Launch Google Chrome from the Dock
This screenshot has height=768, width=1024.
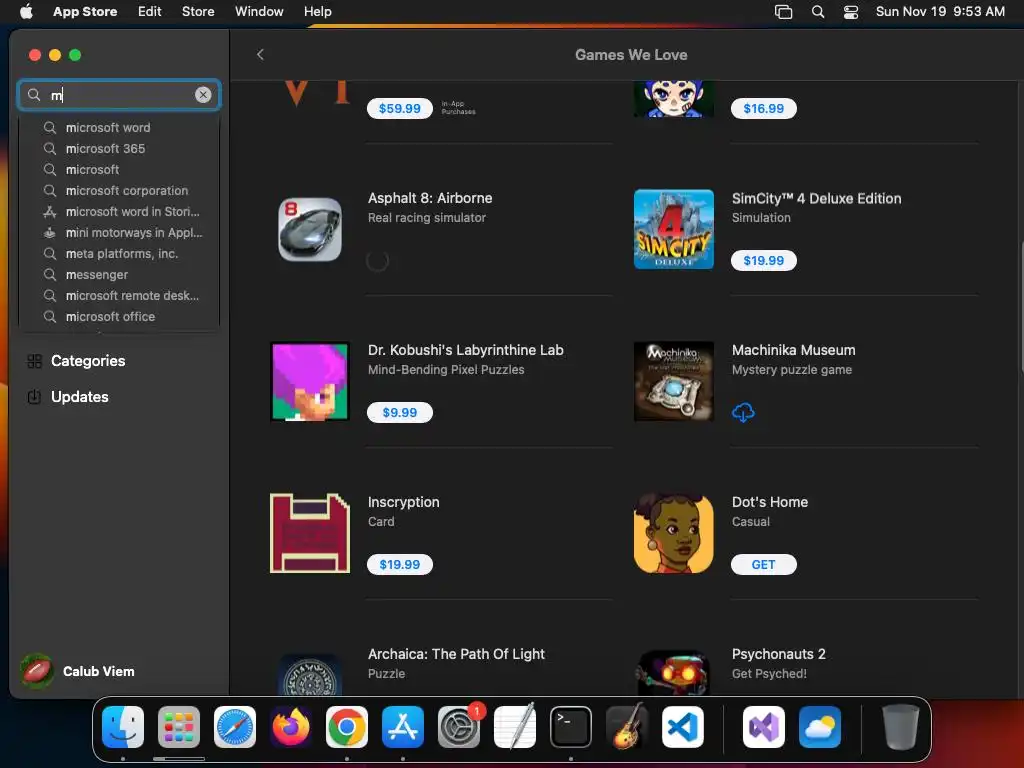pos(347,727)
